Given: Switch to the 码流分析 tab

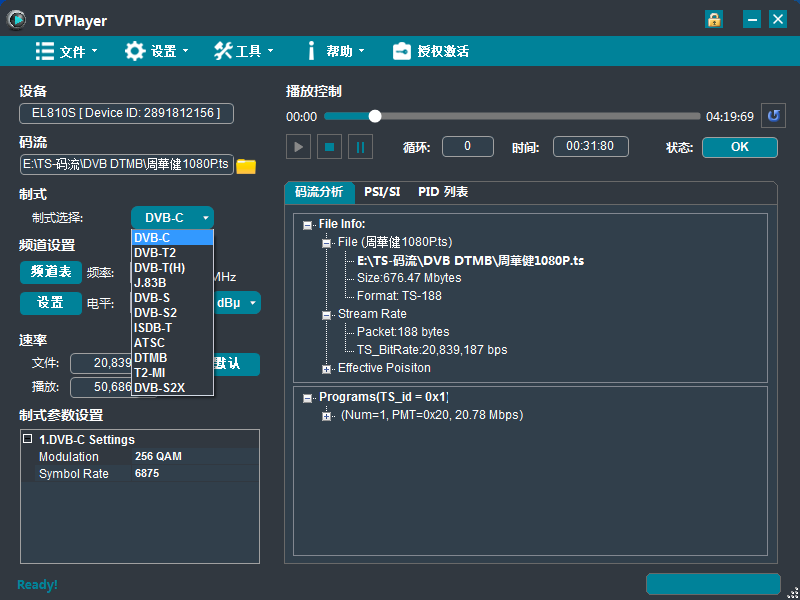Looking at the screenshot, I should (319, 192).
